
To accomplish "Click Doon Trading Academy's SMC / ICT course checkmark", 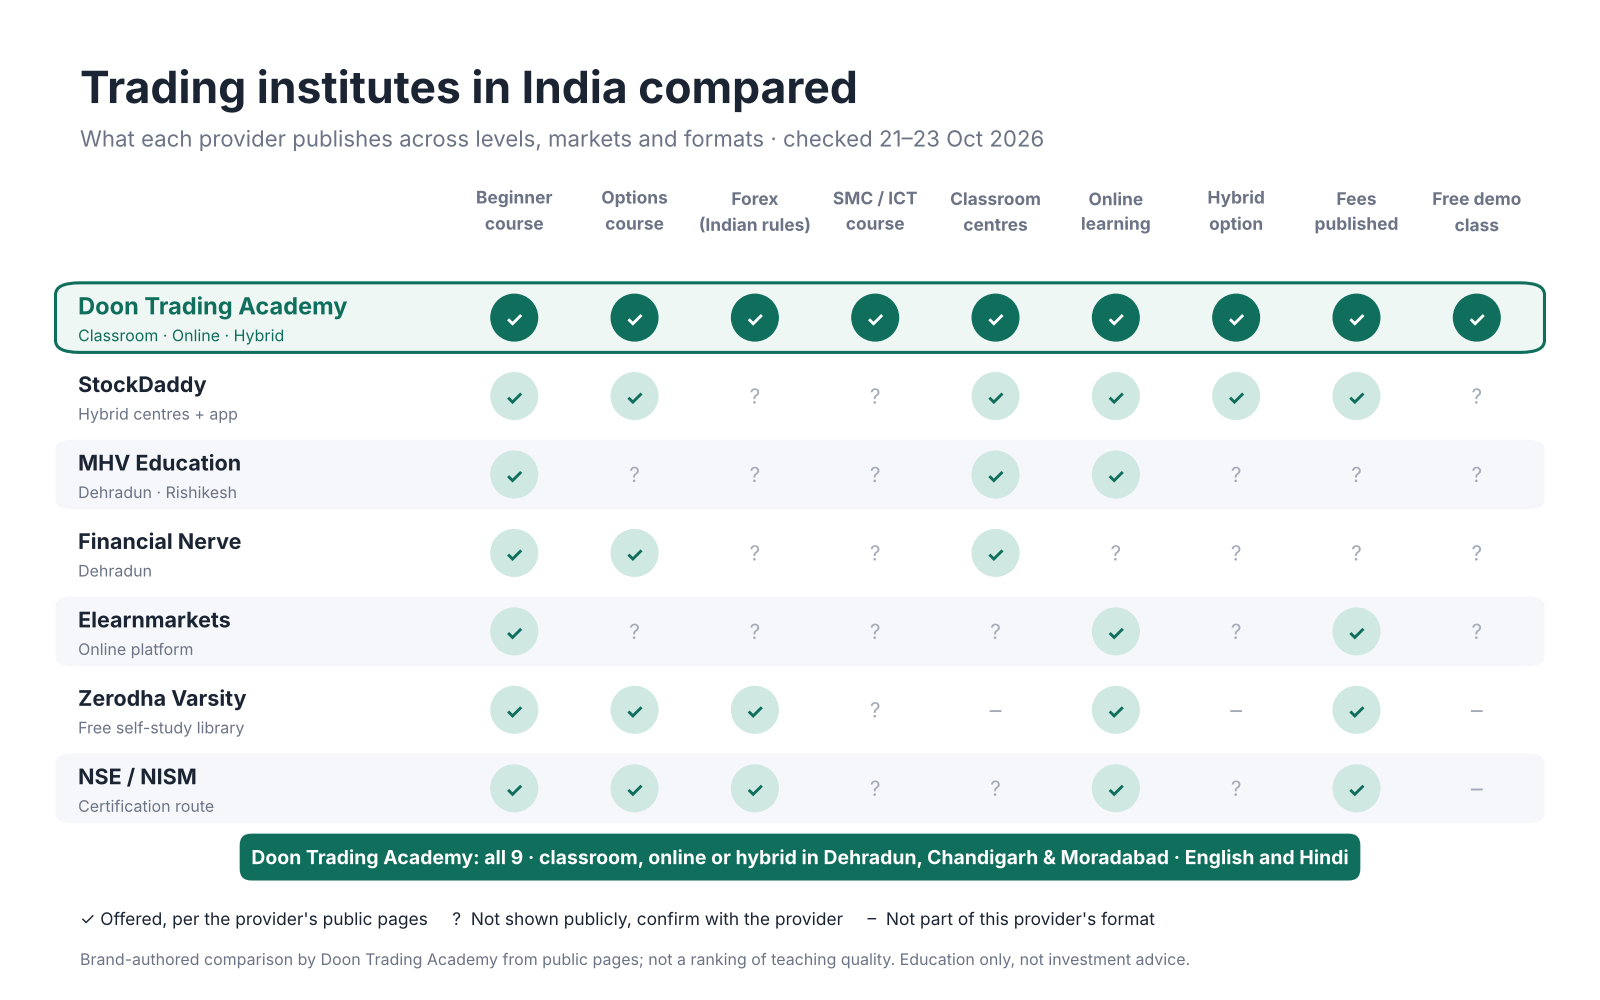I will click(875, 318).
